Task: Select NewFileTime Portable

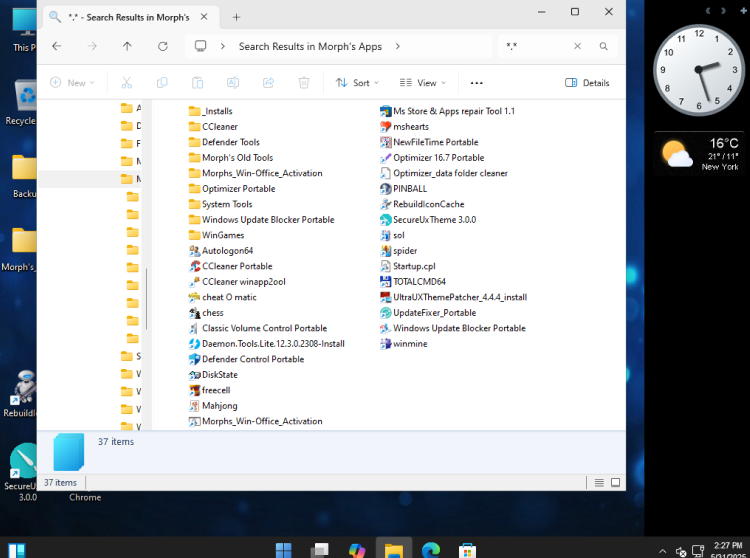Action: (430, 142)
